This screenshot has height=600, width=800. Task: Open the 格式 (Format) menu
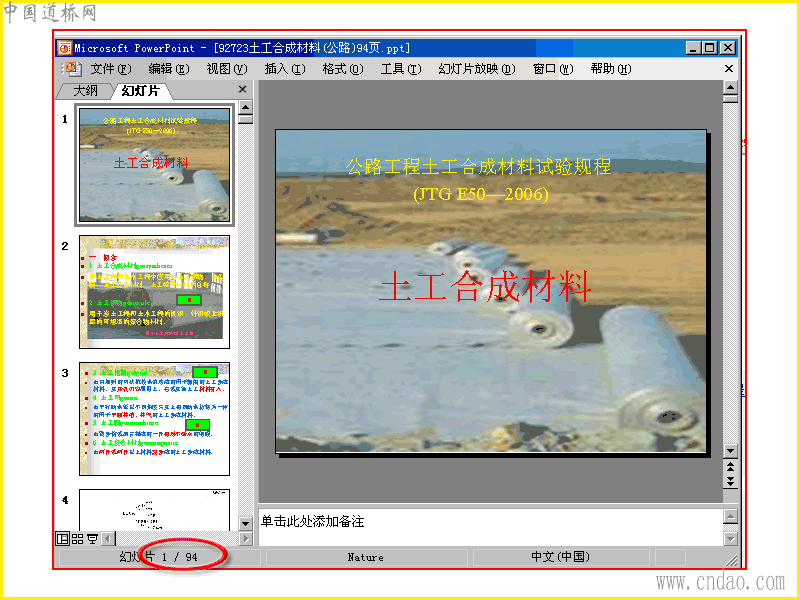click(x=343, y=69)
